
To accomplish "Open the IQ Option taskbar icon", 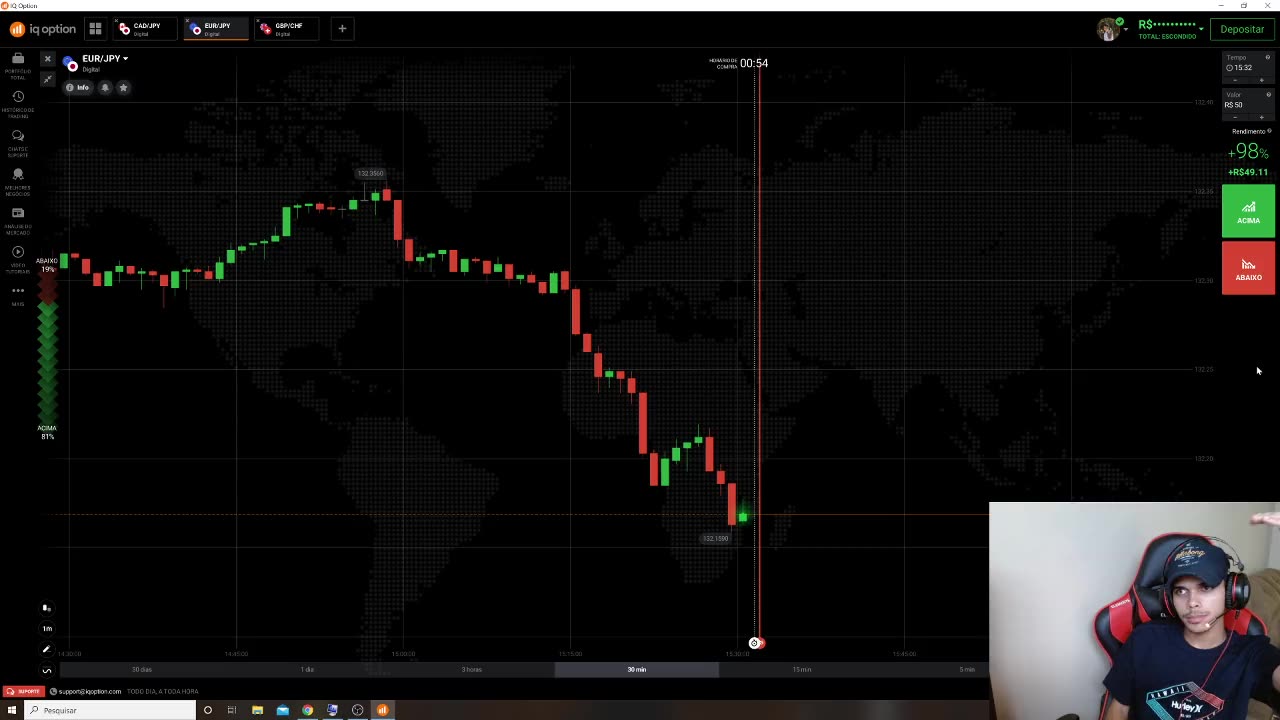I will (x=382, y=710).
